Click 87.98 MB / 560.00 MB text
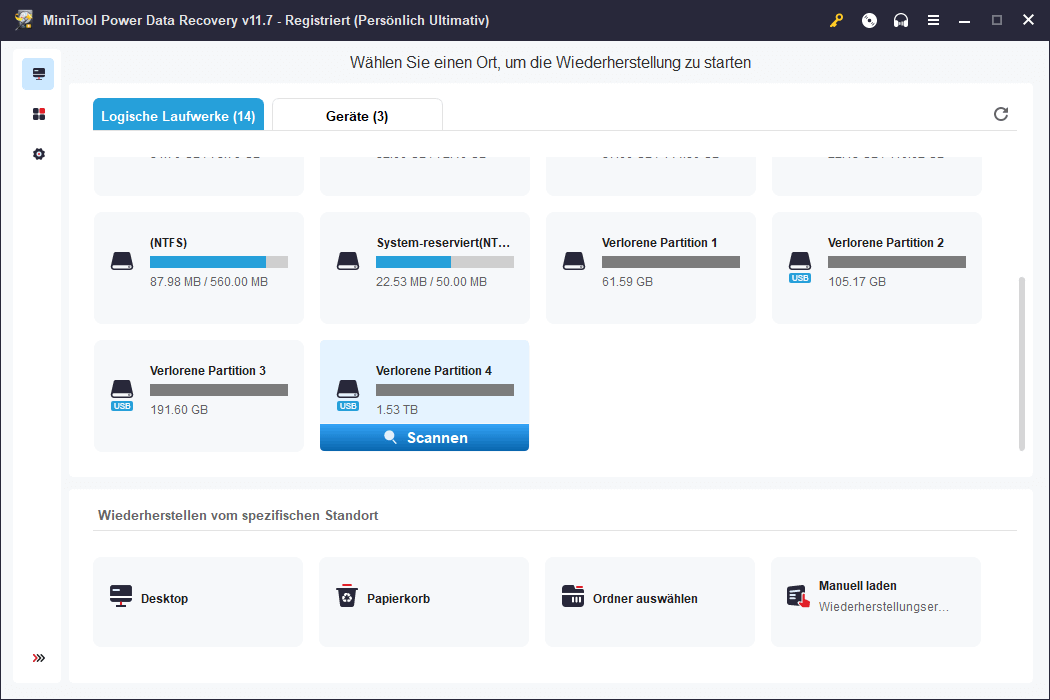The height and width of the screenshot is (700, 1050). click(x=209, y=282)
